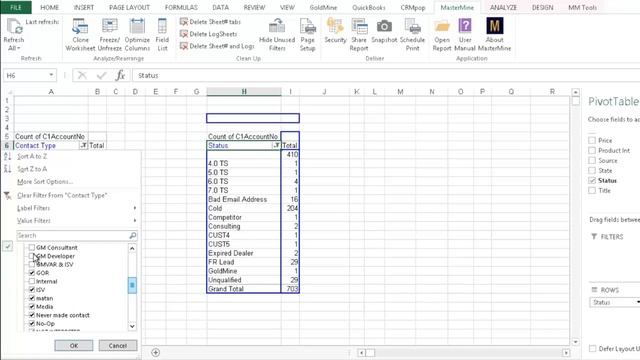
Task: Enable the Source field checkbox
Action: tap(592, 160)
